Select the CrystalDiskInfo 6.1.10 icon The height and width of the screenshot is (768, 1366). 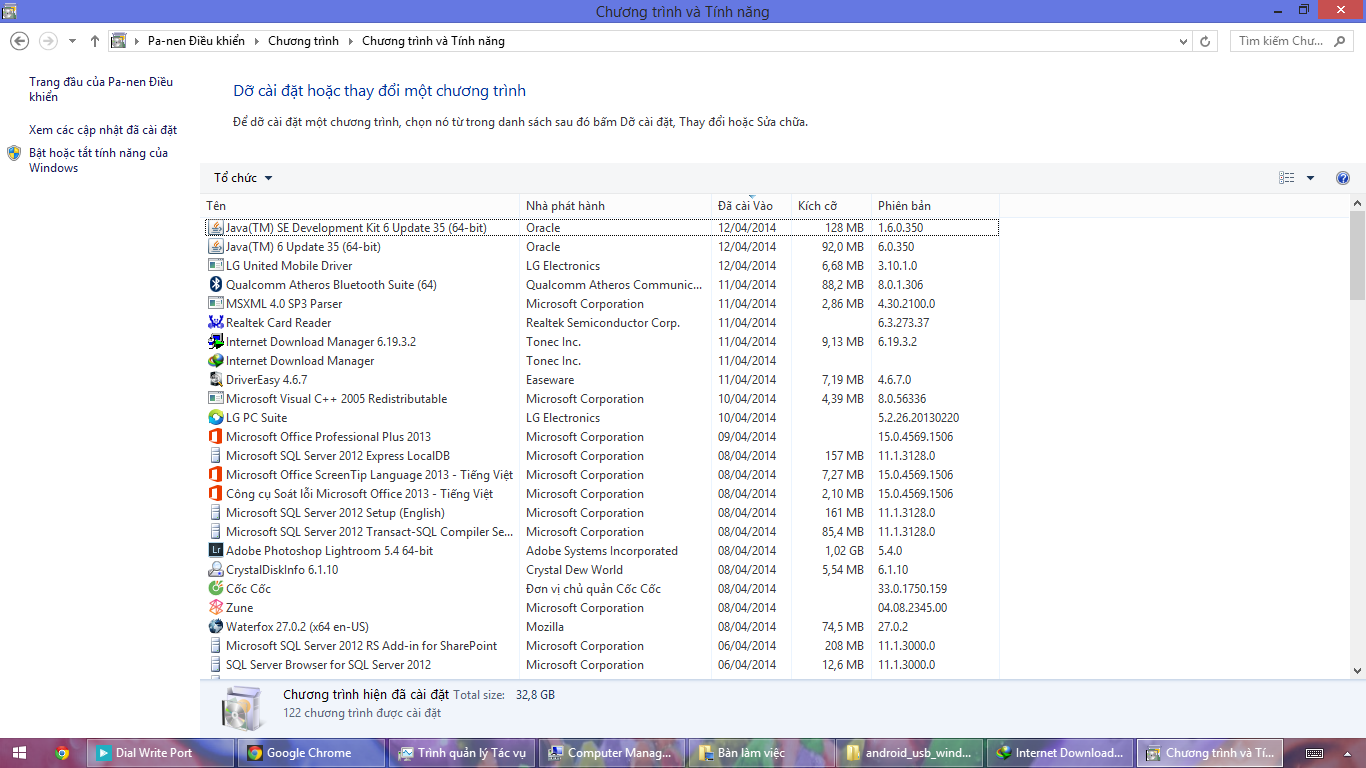[215, 570]
